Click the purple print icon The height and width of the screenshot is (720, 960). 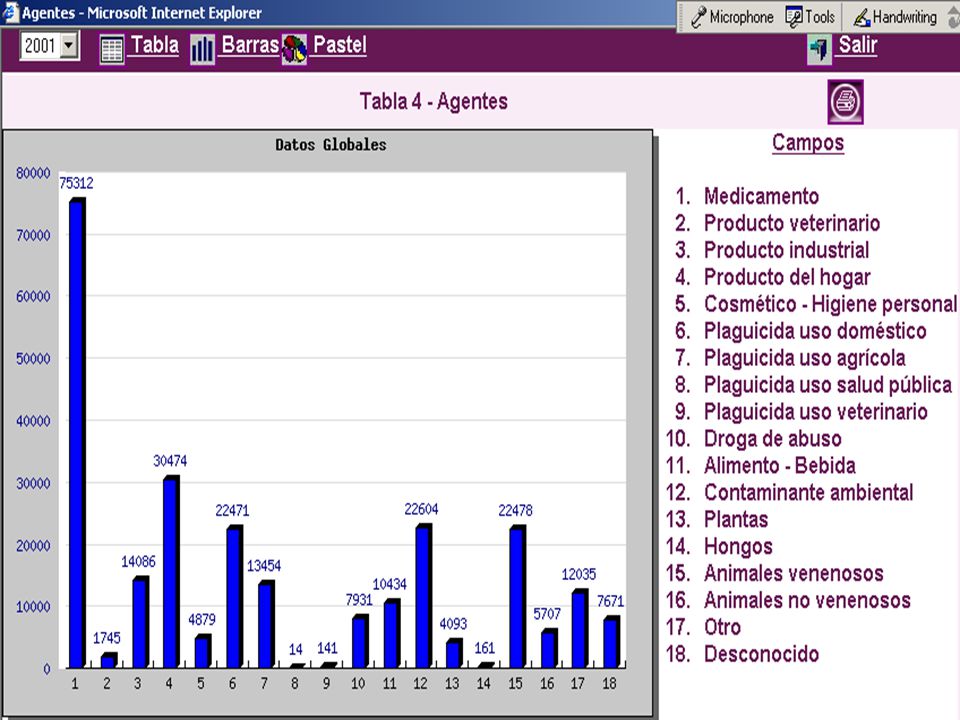pos(846,102)
